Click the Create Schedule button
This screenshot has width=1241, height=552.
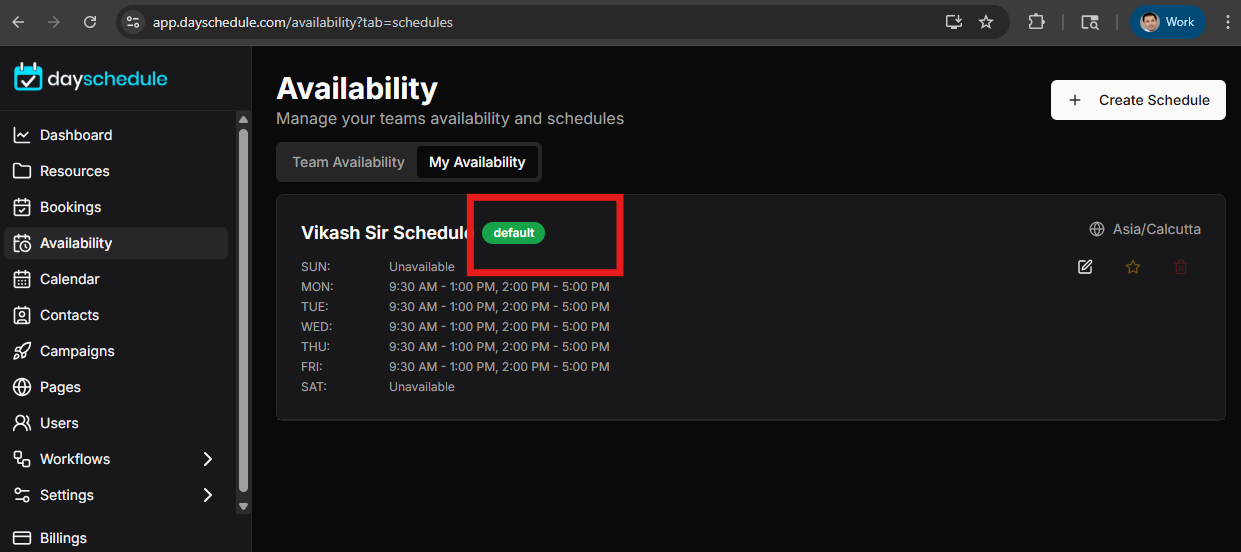point(1138,100)
